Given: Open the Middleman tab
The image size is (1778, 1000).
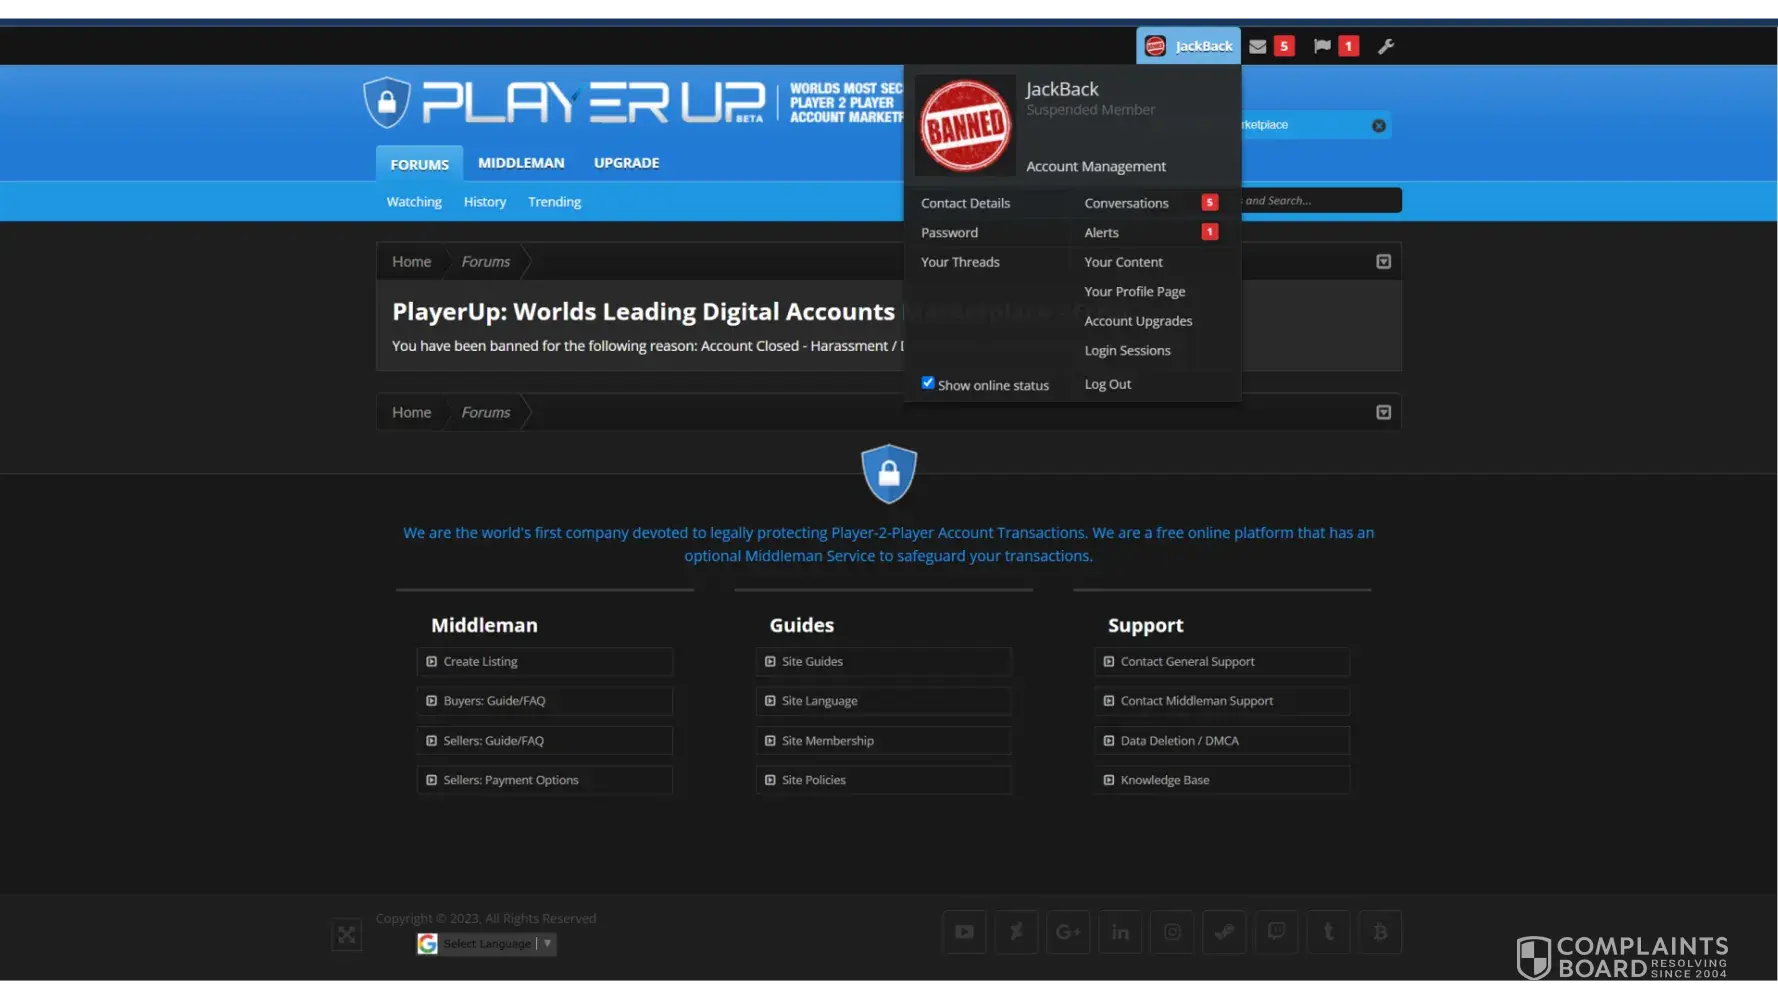Looking at the screenshot, I should pyautogui.click(x=521, y=163).
